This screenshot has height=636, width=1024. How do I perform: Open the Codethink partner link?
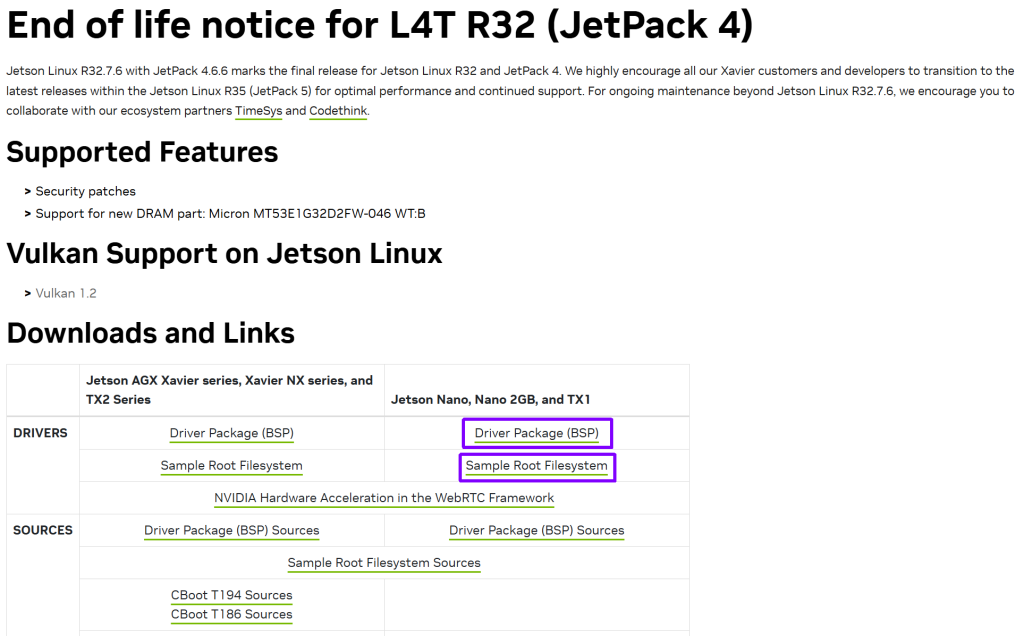tap(338, 111)
